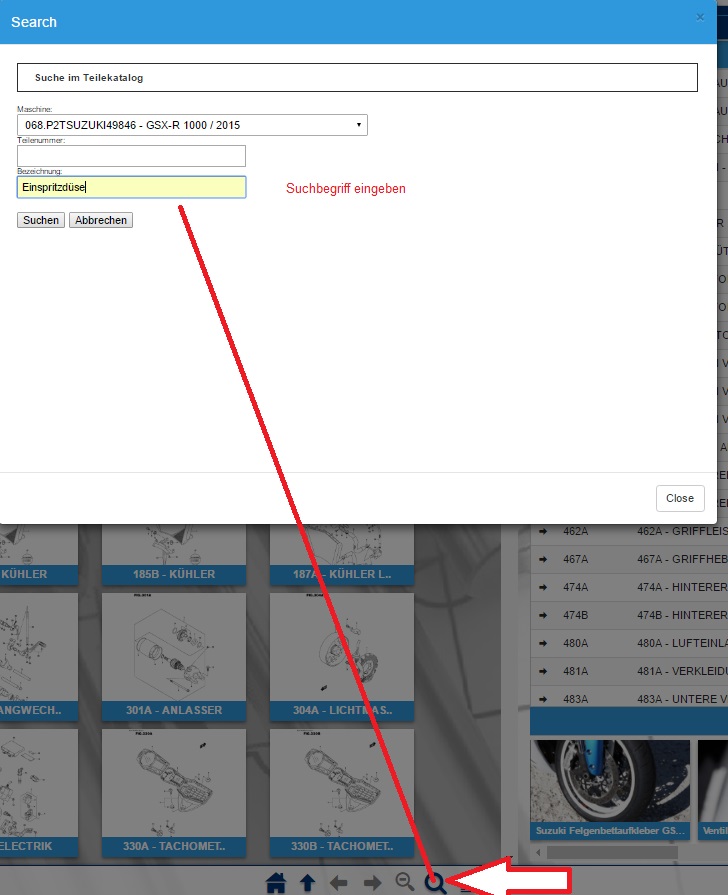Select the 467A - GRIFFHEB list entry
728x895 pixels.
click(682, 559)
